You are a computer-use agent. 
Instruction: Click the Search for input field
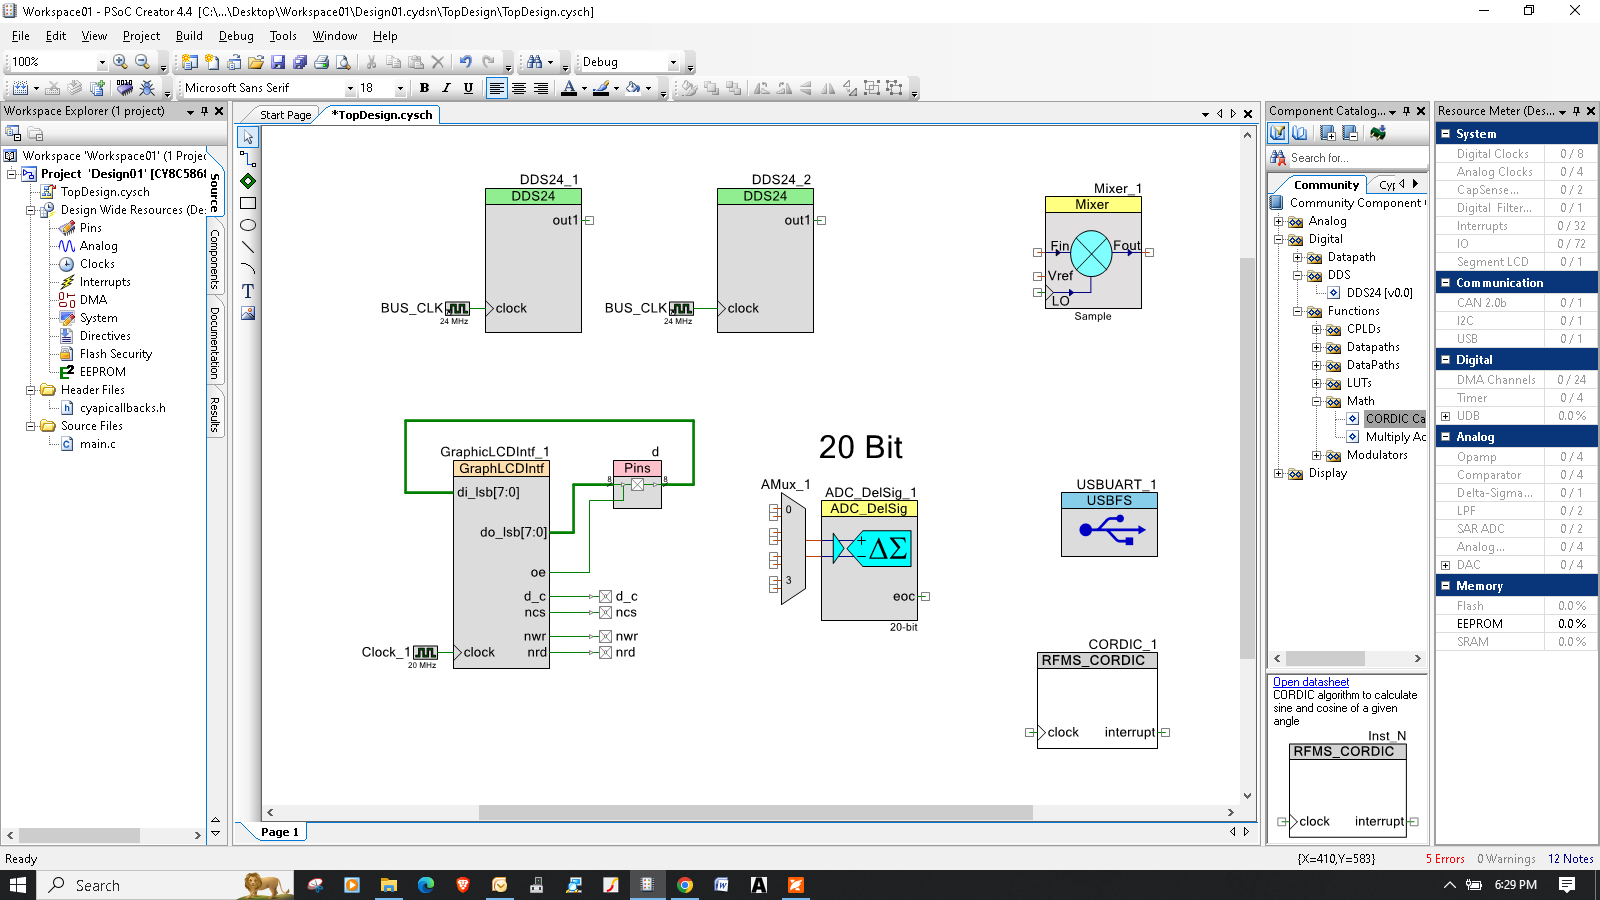pos(1357,158)
